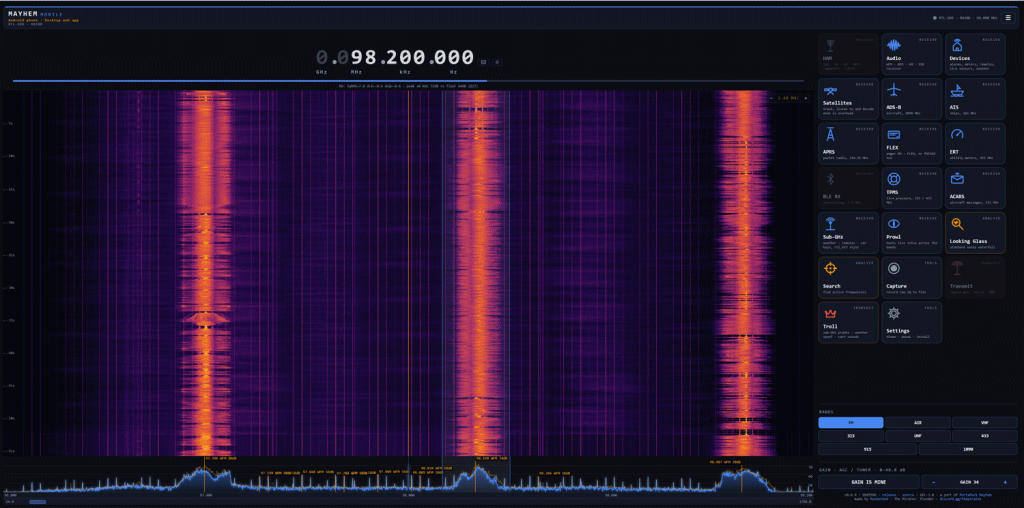Select the 1090 band preset
Viewport: 1024px width, 508px height.
[968, 449]
